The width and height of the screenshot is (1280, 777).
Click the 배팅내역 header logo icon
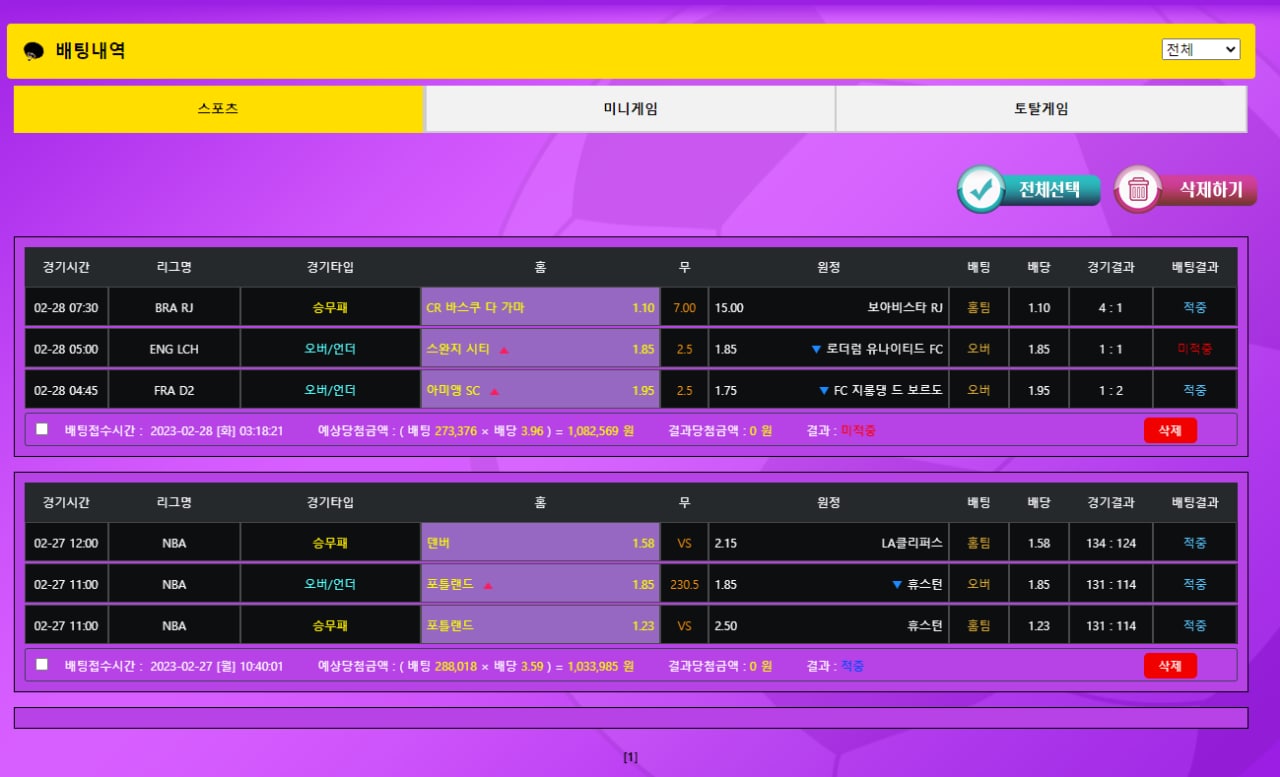click(x=33, y=51)
